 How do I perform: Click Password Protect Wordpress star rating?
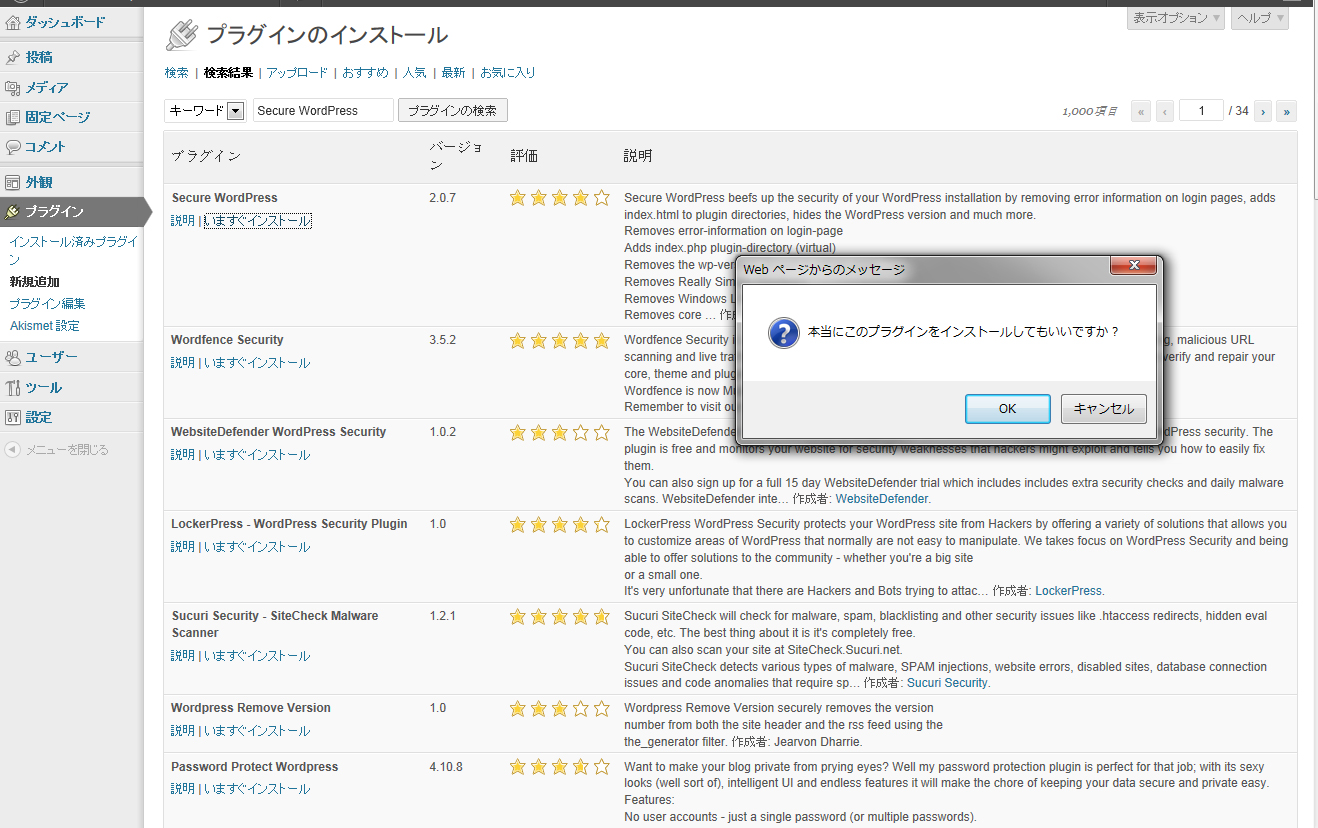tap(560, 767)
